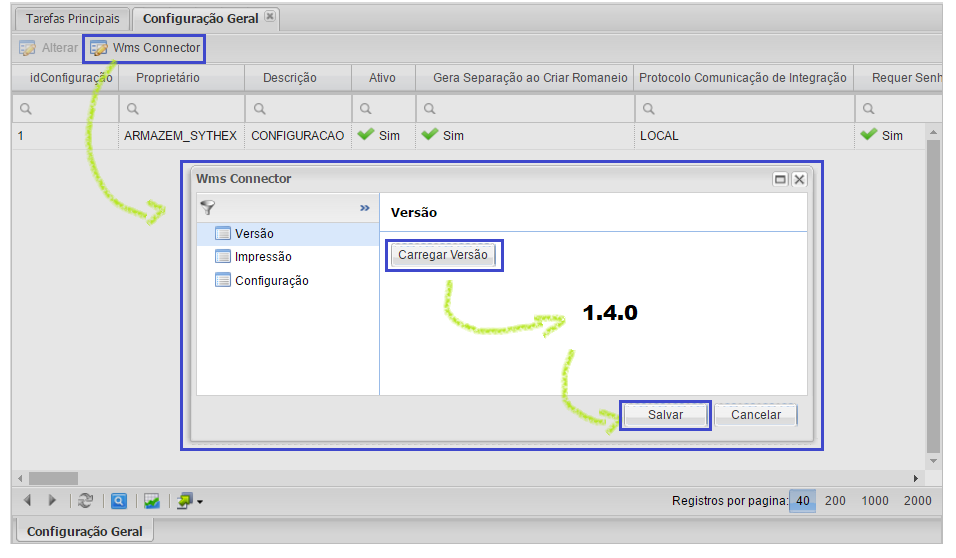Collapse the side panel with the double-chevron
This screenshot has height=558, width=956.
tap(365, 208)
